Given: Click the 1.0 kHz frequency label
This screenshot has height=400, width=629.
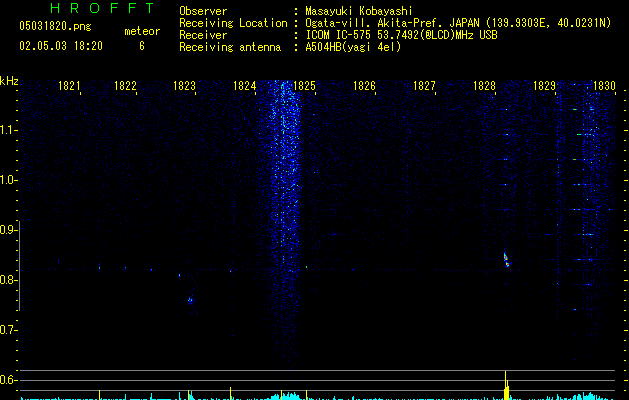Looking at the screenshot, I should [x=9, y=180].
